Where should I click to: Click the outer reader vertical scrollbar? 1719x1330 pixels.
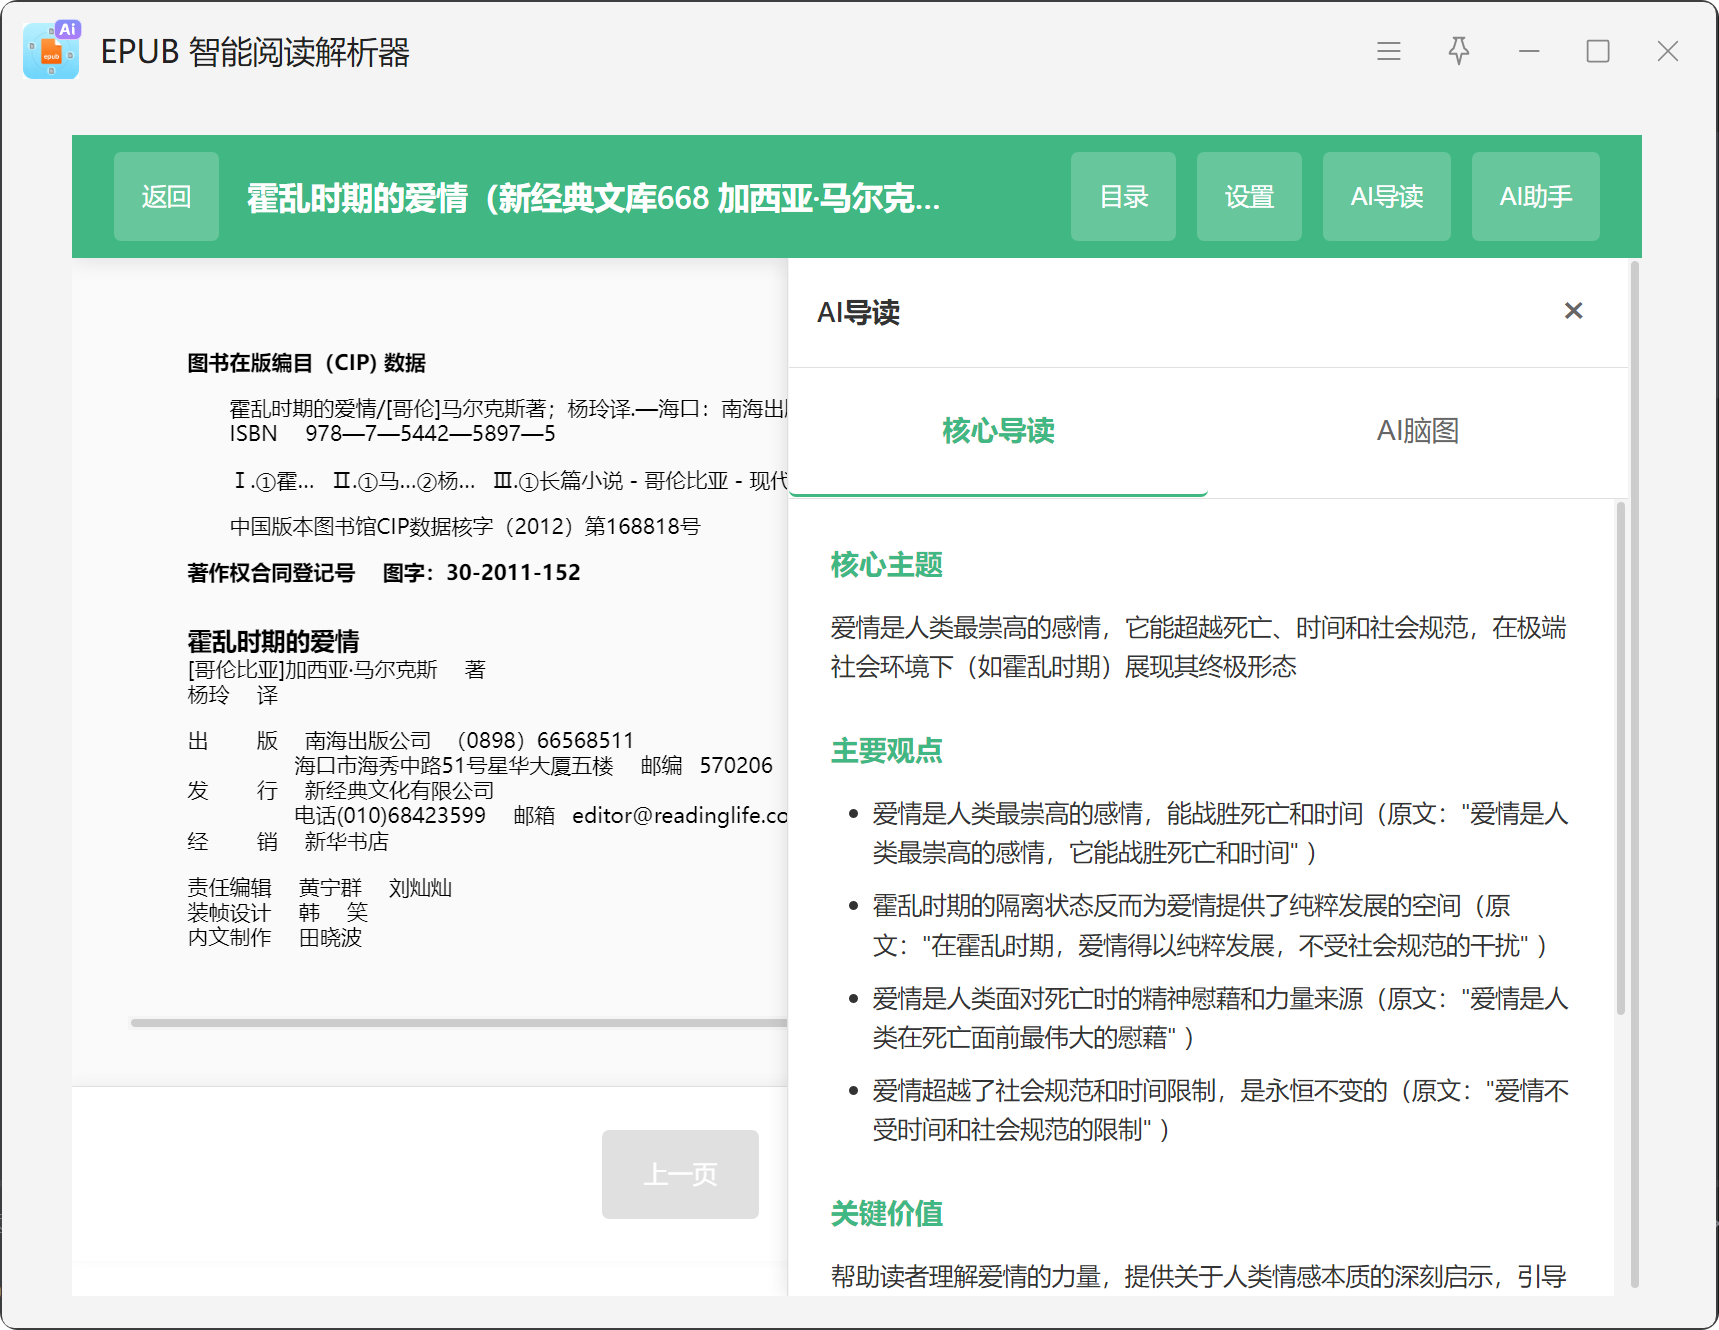tap(1635, 770)
